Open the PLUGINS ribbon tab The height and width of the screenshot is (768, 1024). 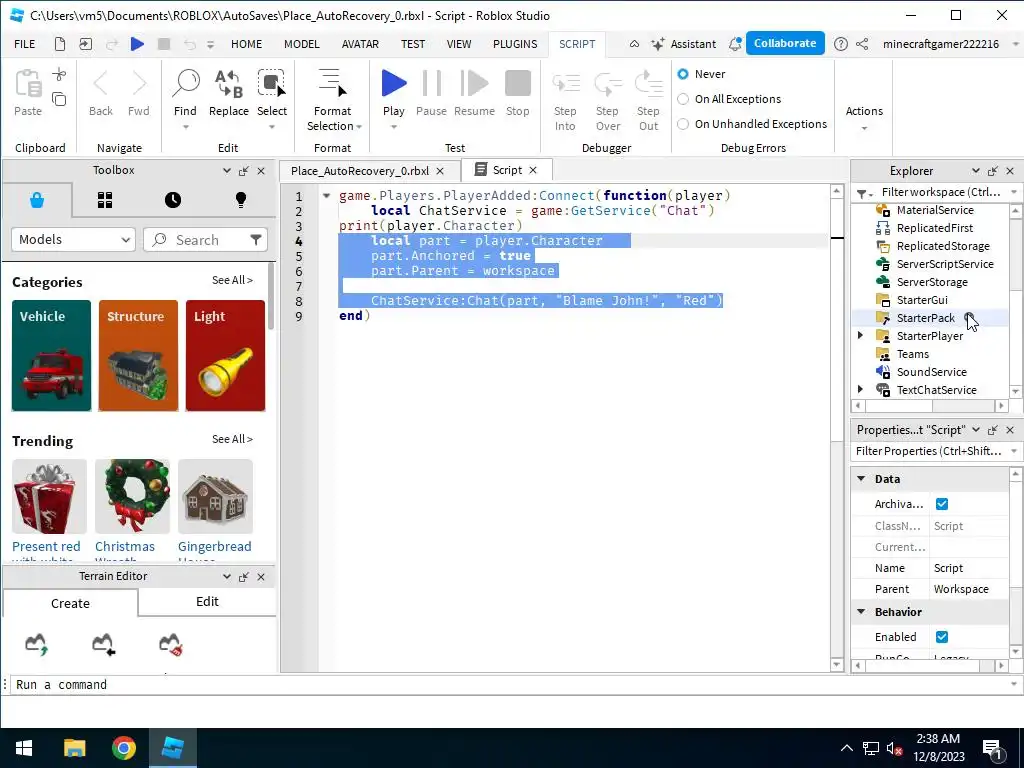515,44
